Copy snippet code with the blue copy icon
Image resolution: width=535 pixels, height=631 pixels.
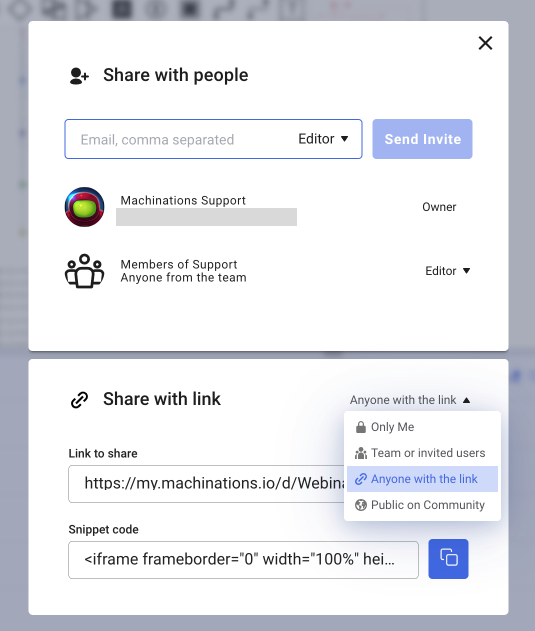[448, 559]
